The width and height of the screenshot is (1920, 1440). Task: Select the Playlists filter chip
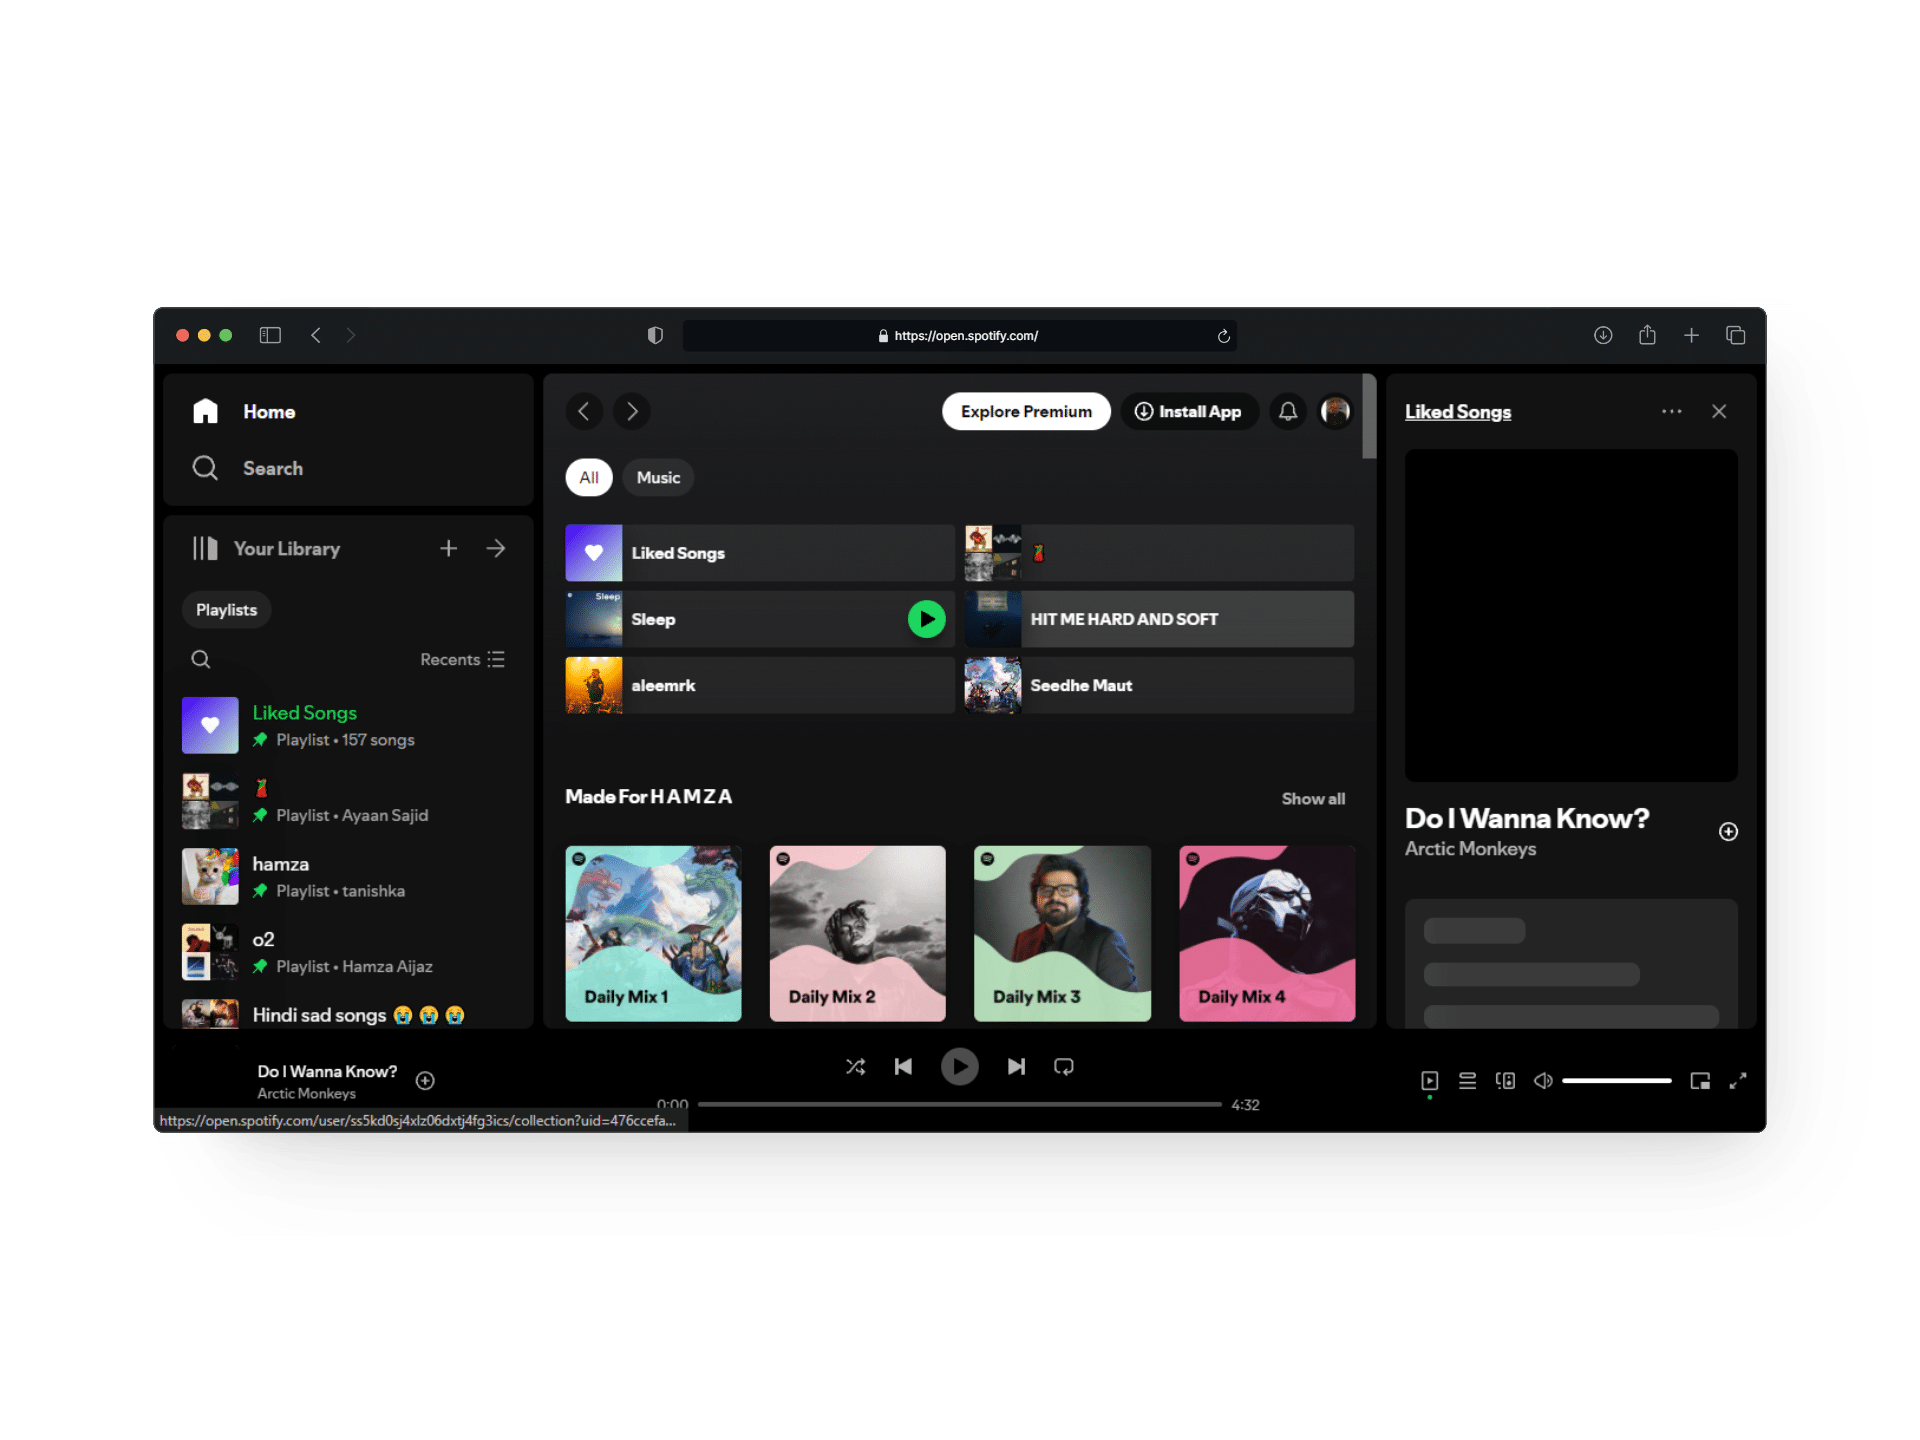pyautogui.click(x=226, y=609)
